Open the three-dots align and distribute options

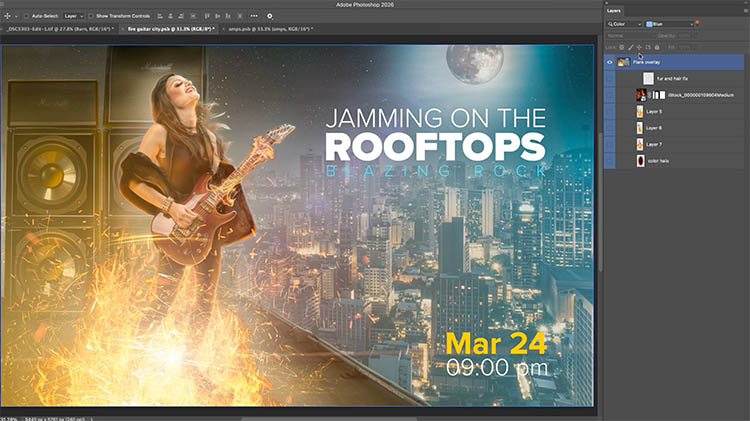point(254,16)
